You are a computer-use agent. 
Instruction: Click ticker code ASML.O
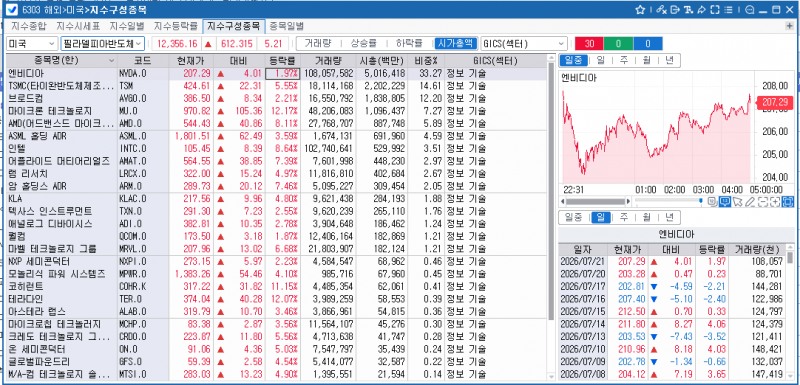132,136
